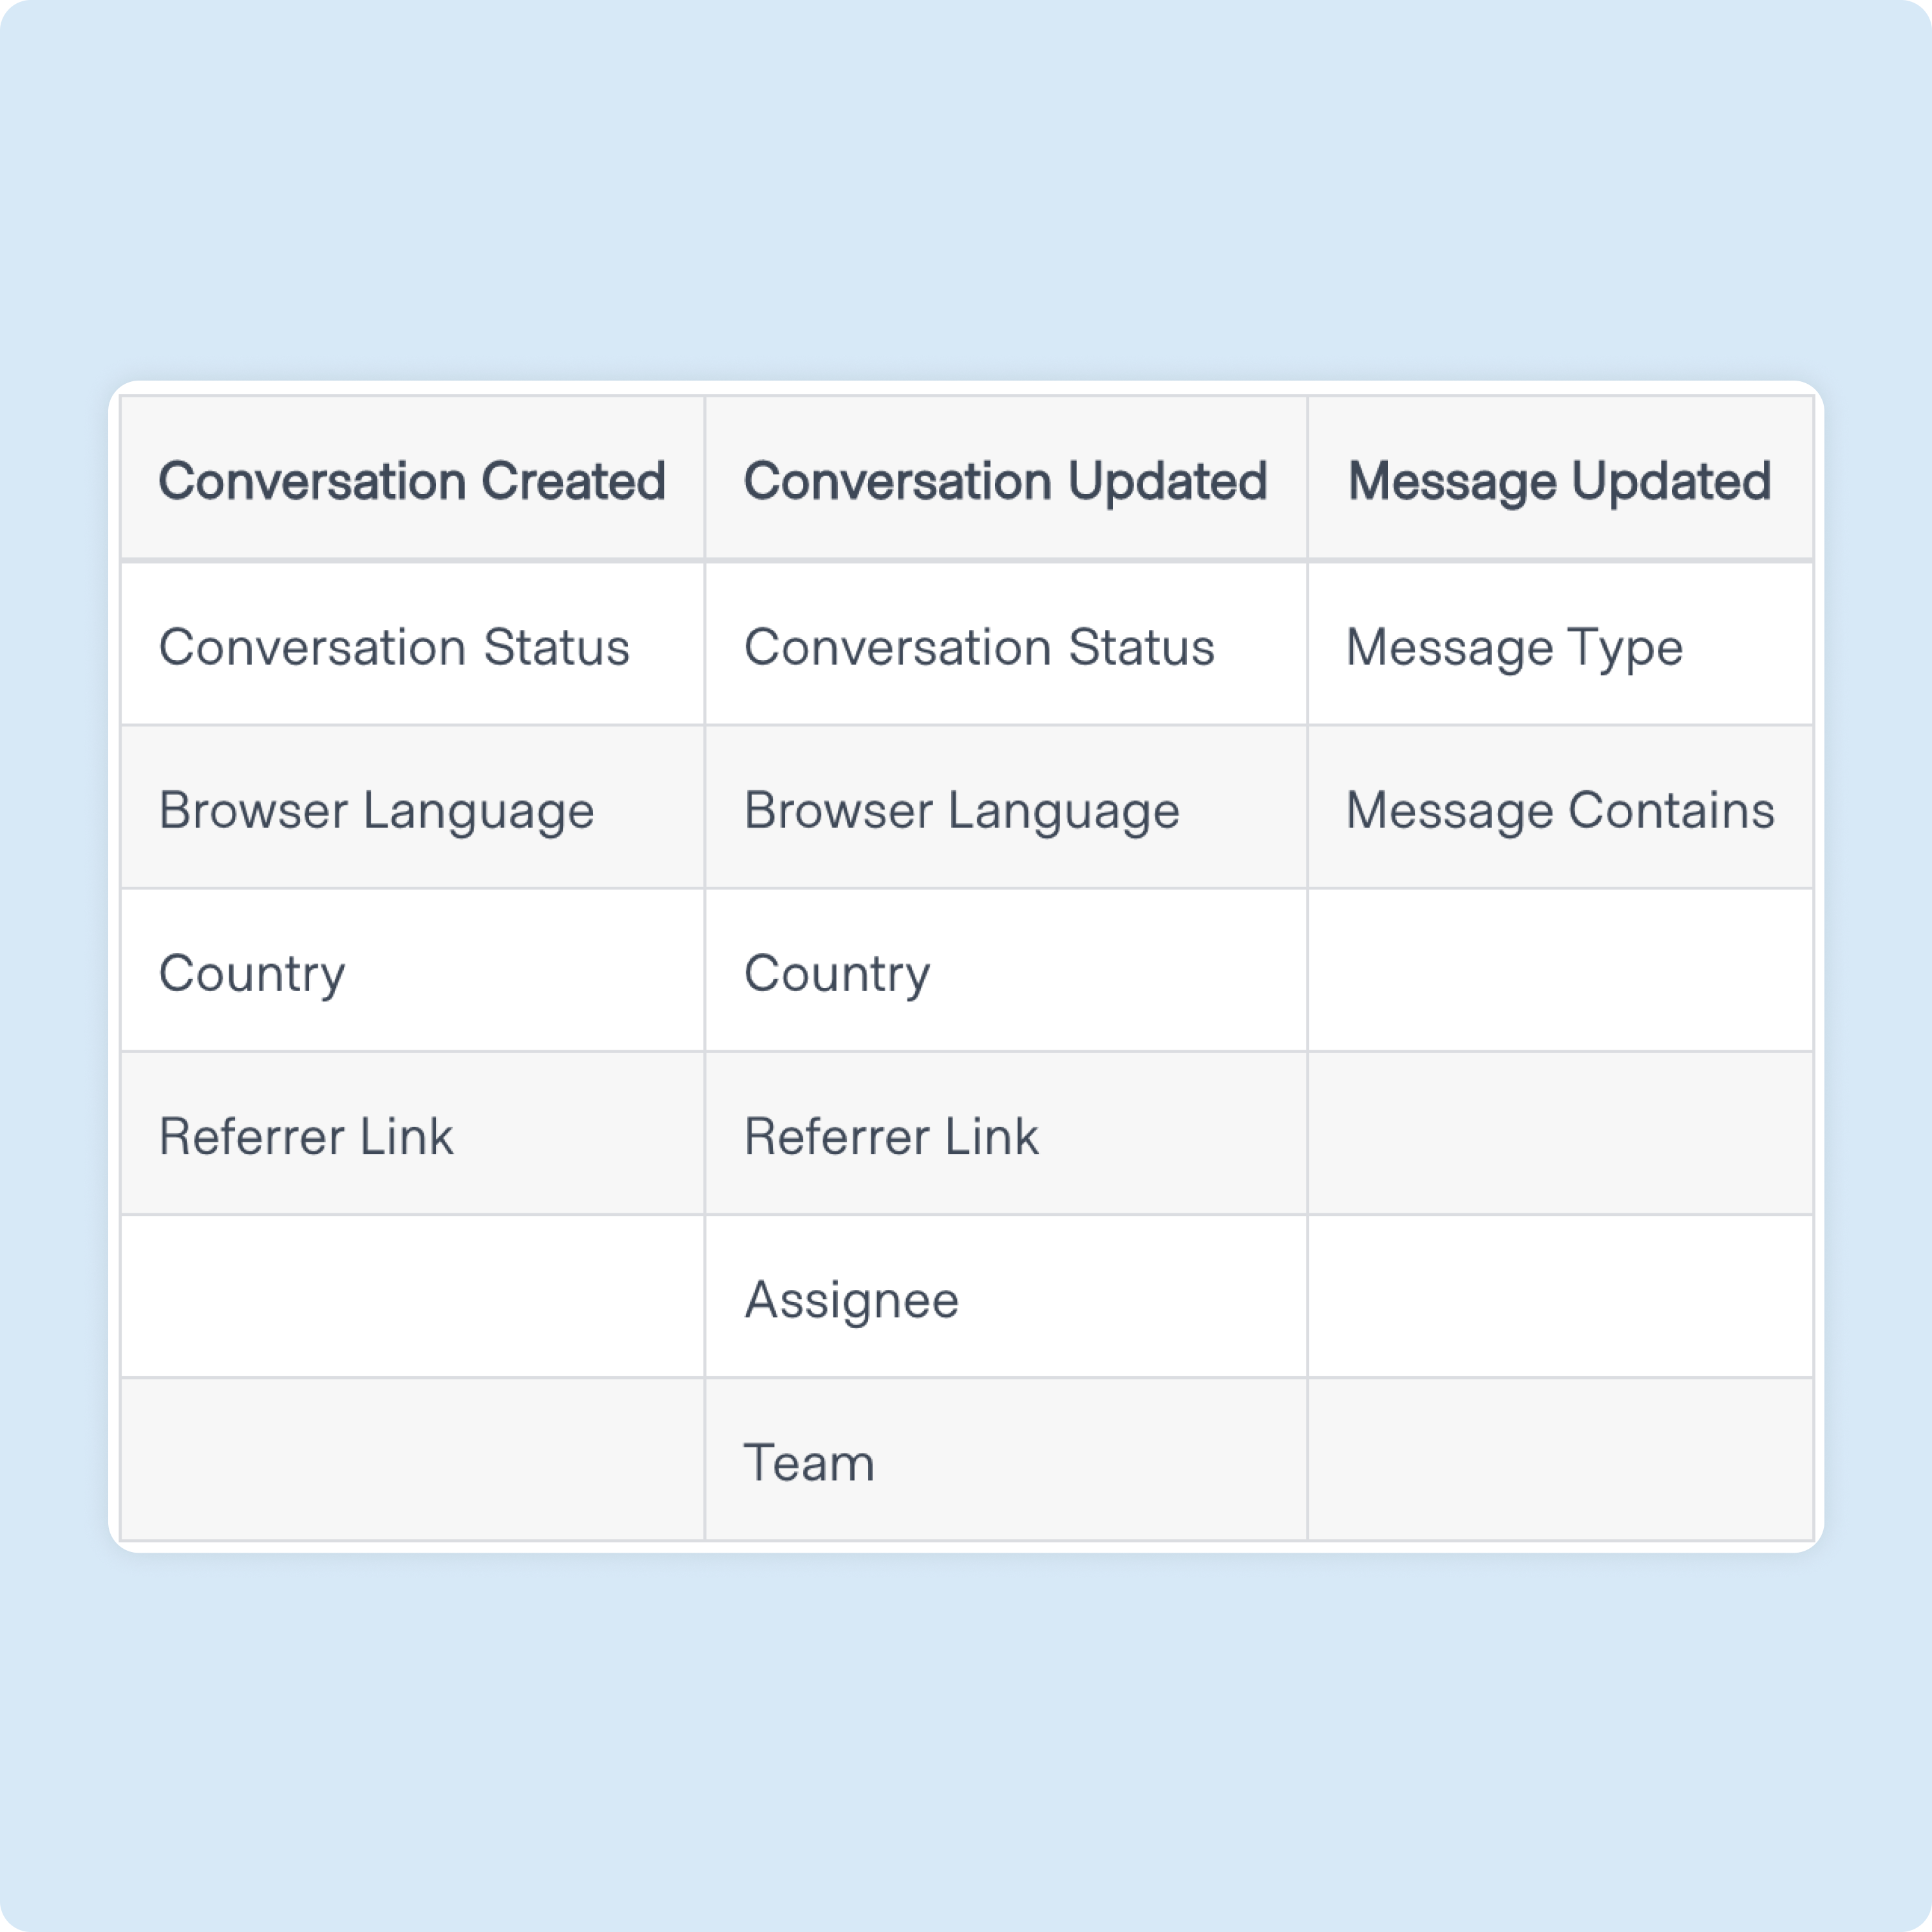Click the empty cell left of Assignee
The height and width of the screenshot is (1932, 1932).
coord(412,1297)
